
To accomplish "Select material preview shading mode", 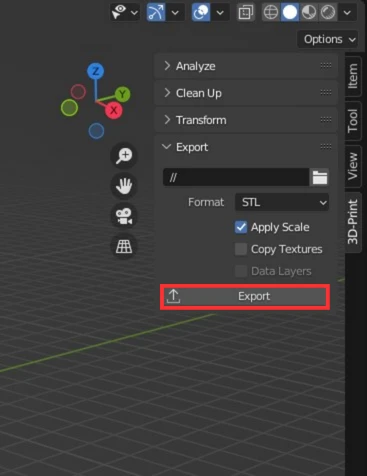I will [x=309, y=13].
